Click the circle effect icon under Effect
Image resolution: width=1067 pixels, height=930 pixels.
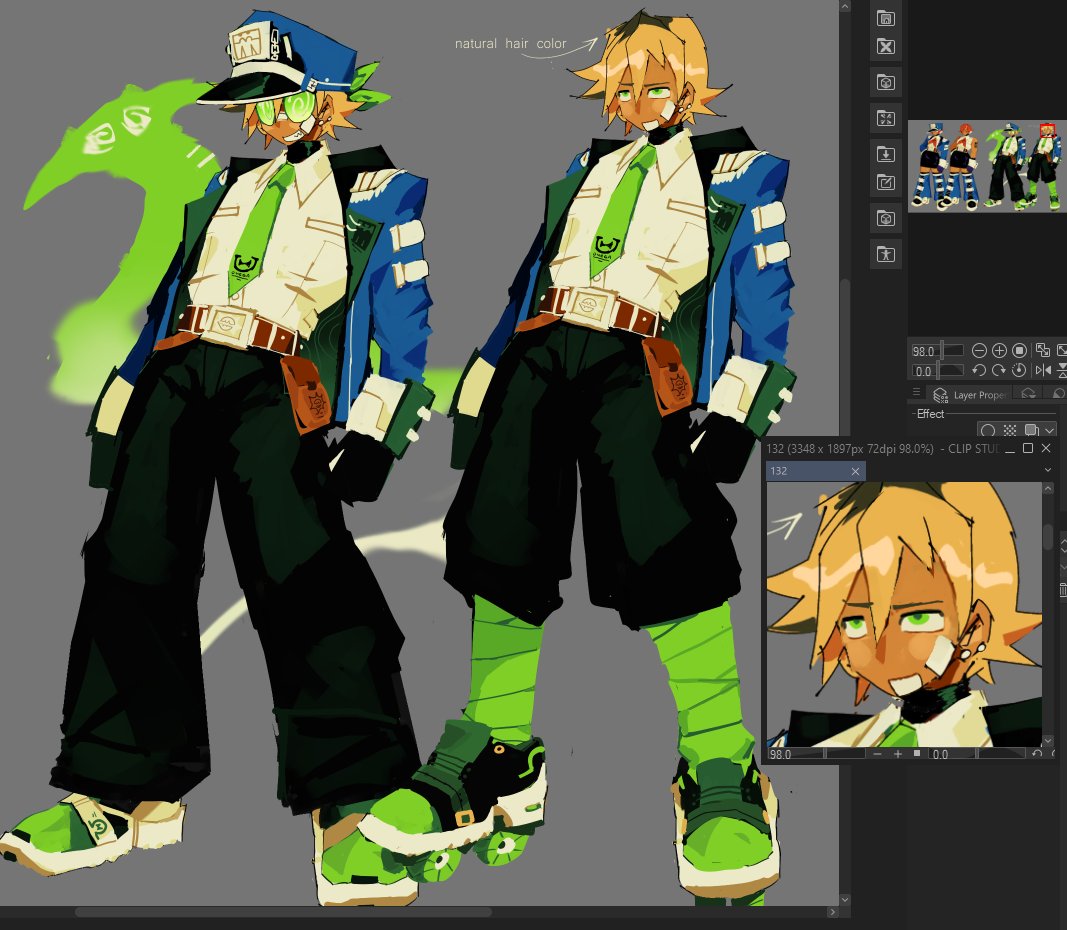[988, 430]
